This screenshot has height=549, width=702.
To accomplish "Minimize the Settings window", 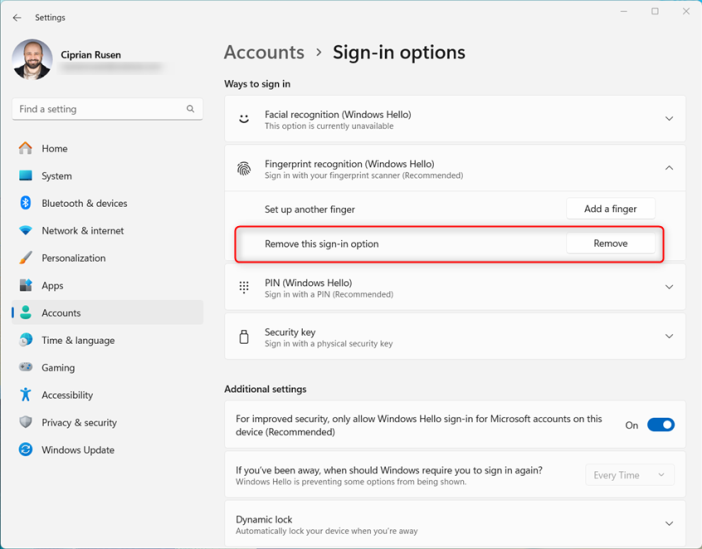I will pos(624,11).
